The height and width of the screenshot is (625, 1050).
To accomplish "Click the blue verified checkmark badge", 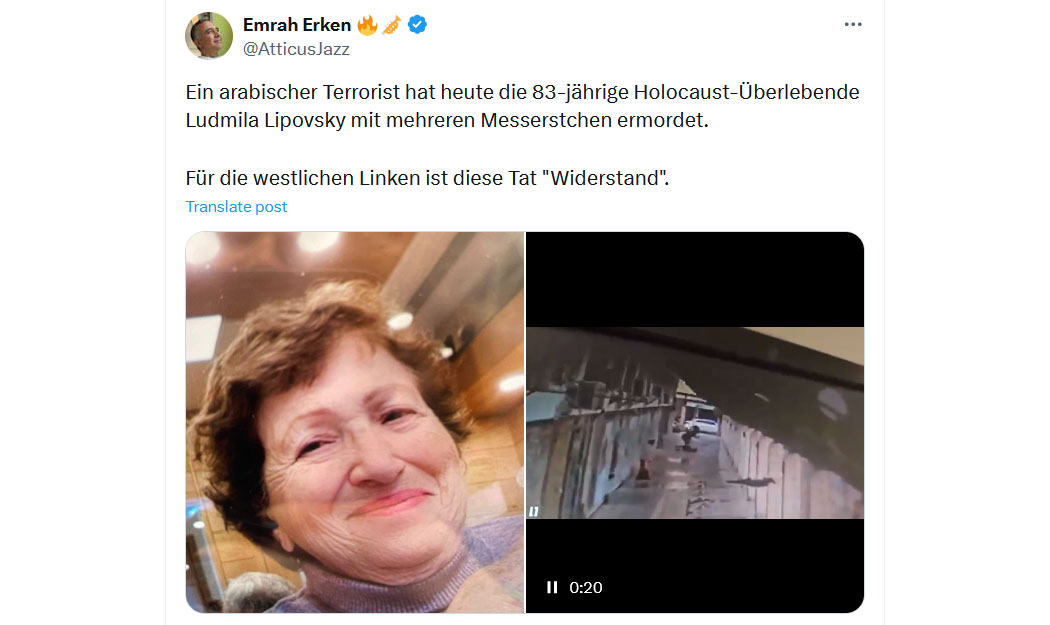I will (417, 25).
